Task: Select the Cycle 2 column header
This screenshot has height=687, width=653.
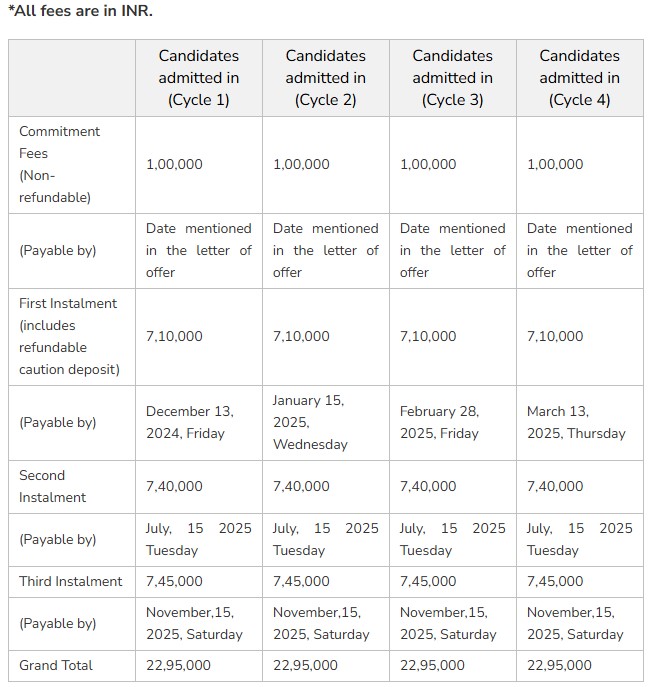Action: tap(326, 78)
